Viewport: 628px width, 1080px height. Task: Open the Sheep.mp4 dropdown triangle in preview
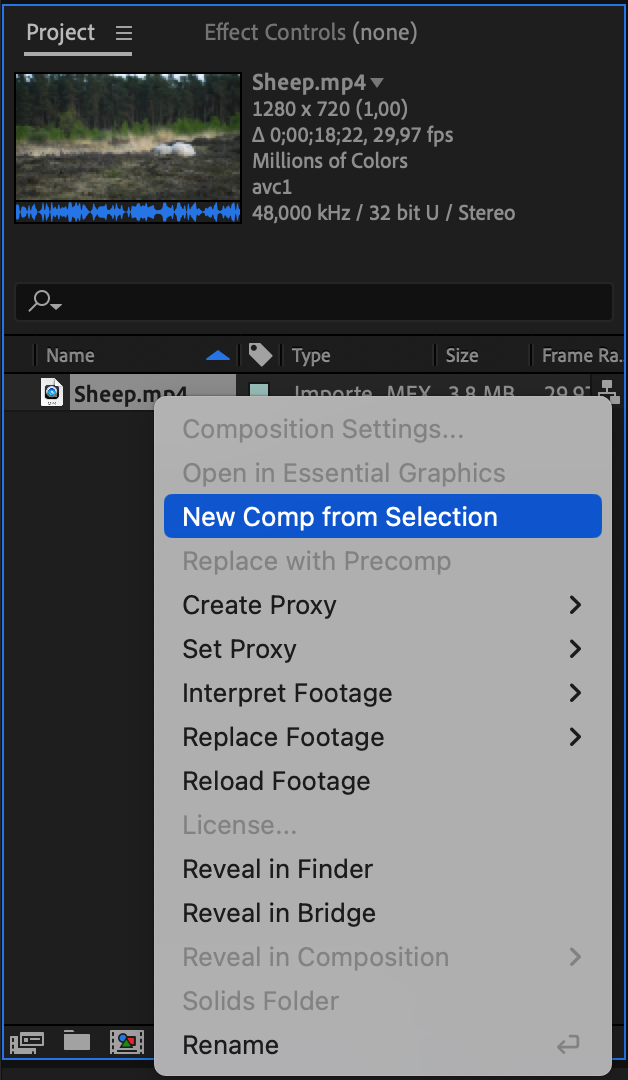[377, 82]
